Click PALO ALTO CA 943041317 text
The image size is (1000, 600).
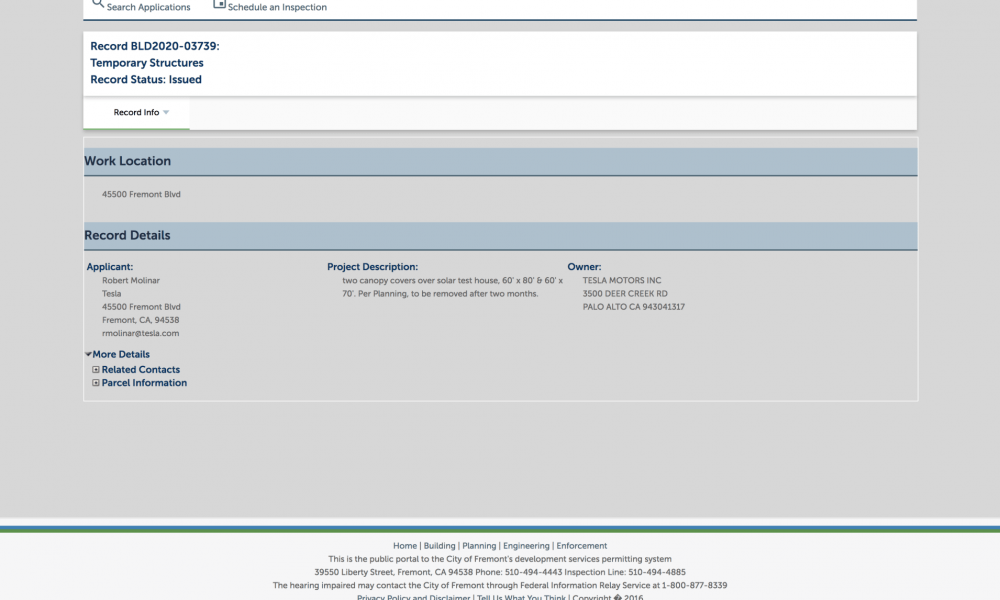(x=633, y=307)
